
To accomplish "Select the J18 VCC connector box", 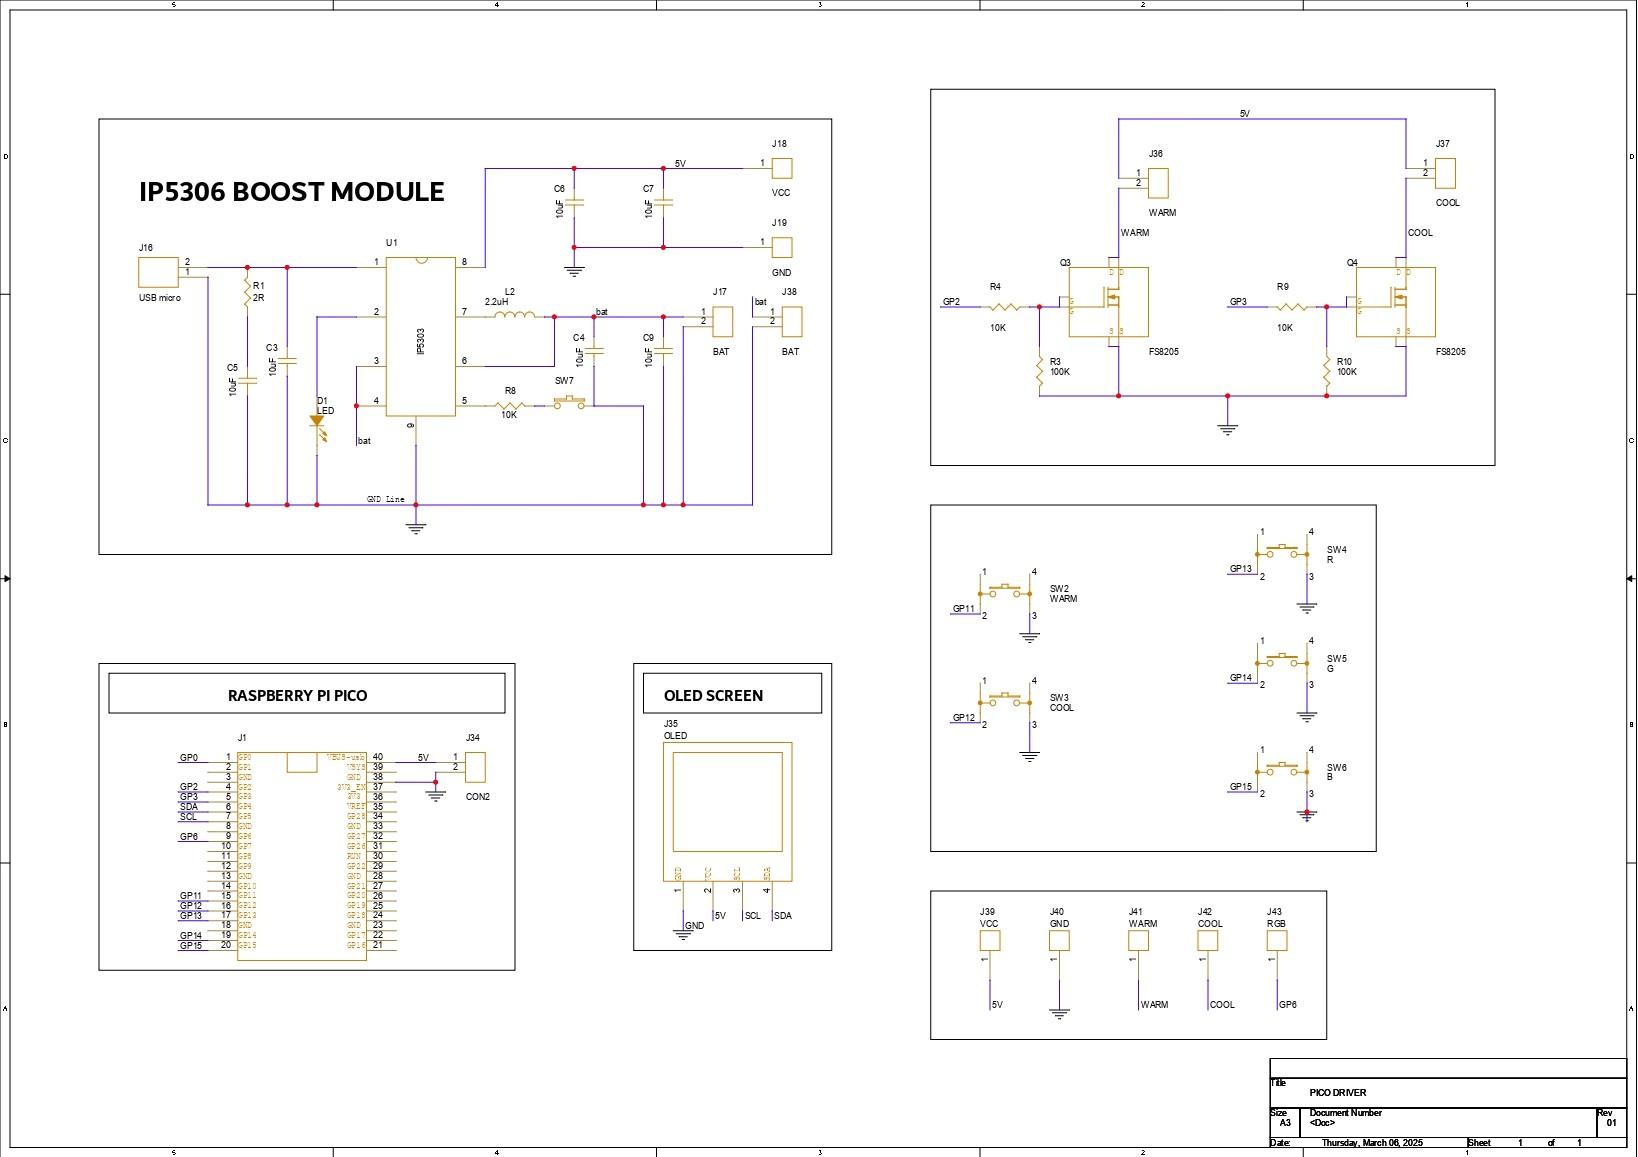I will [782, 168].
